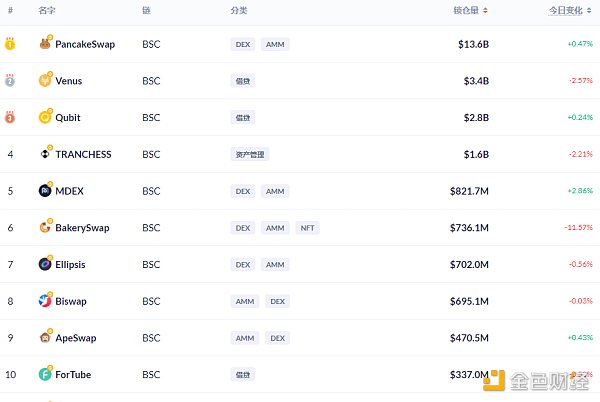600x402 pixels.
Task: Sort by 锁仓量 column header
Action: click(470, 10)
